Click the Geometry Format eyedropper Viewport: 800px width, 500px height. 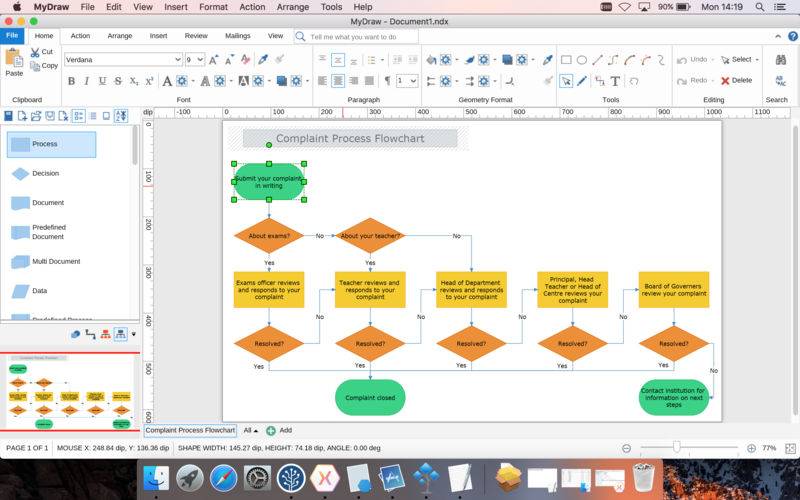pyautogui.click(x=547, y=60)
